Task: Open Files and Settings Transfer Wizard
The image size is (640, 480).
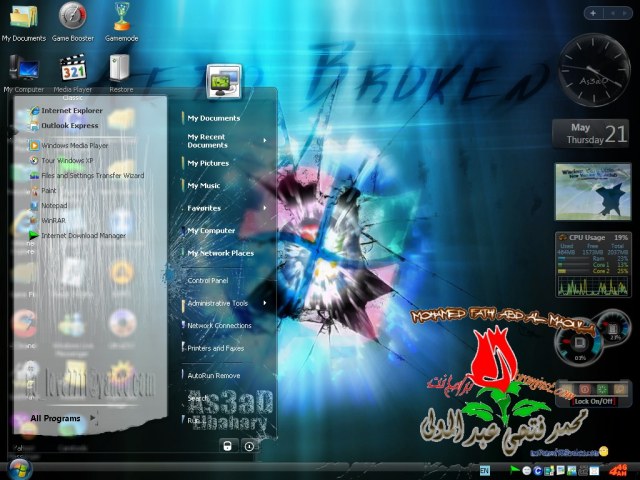Action: 87,176
